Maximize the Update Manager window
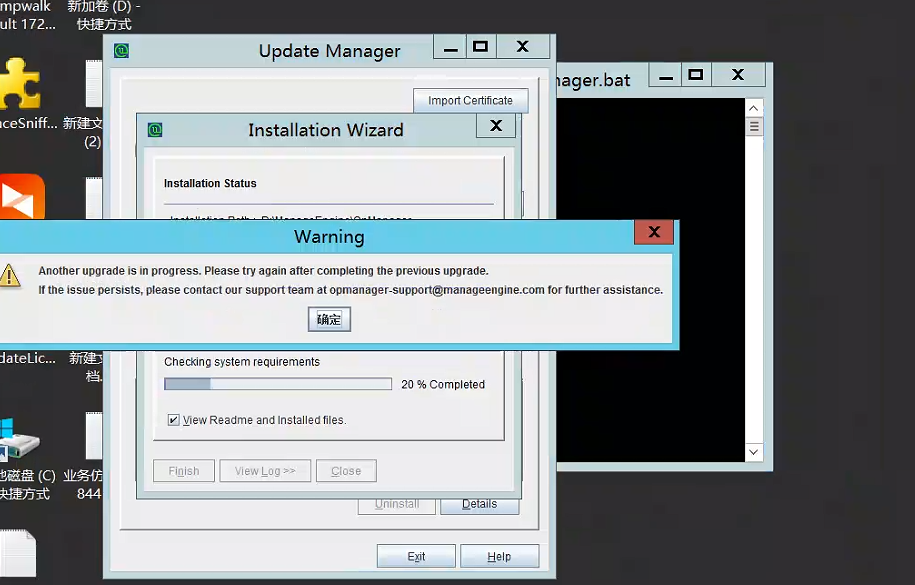The width and height of the screenshot is (915, 585). pyautogui.click(x=481, y=47)
